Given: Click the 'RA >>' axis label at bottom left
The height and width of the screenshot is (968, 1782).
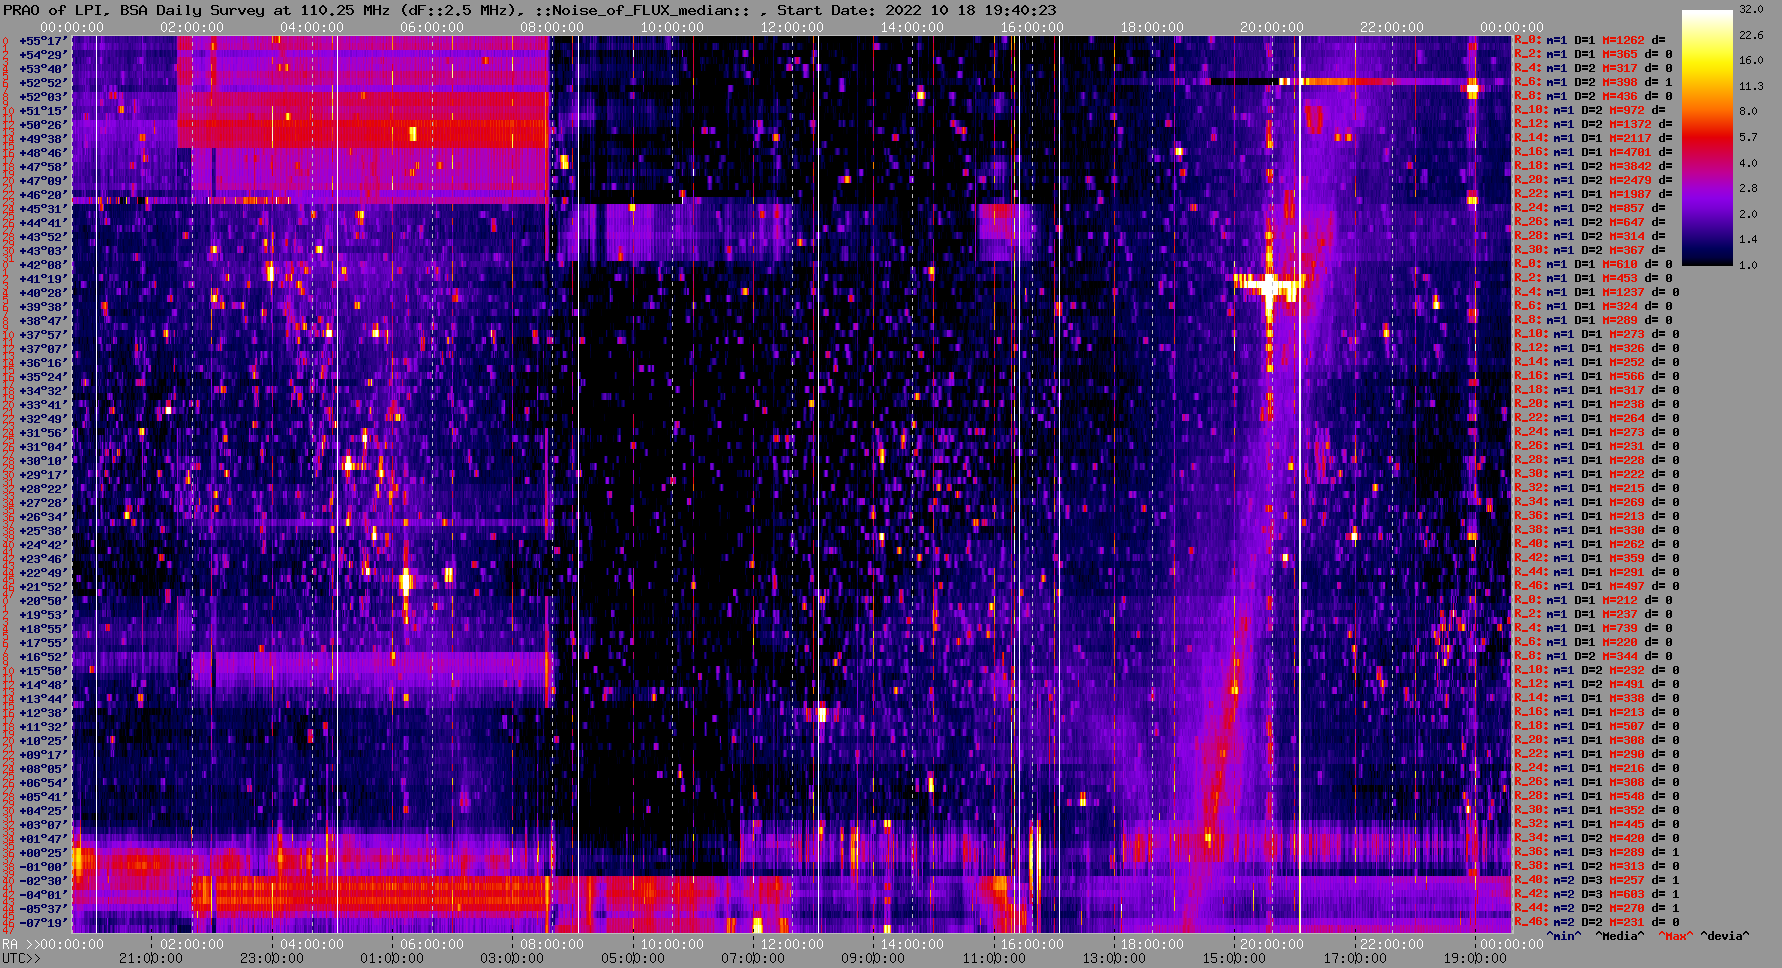Looking at the screenshot, I should click(20, 944).
